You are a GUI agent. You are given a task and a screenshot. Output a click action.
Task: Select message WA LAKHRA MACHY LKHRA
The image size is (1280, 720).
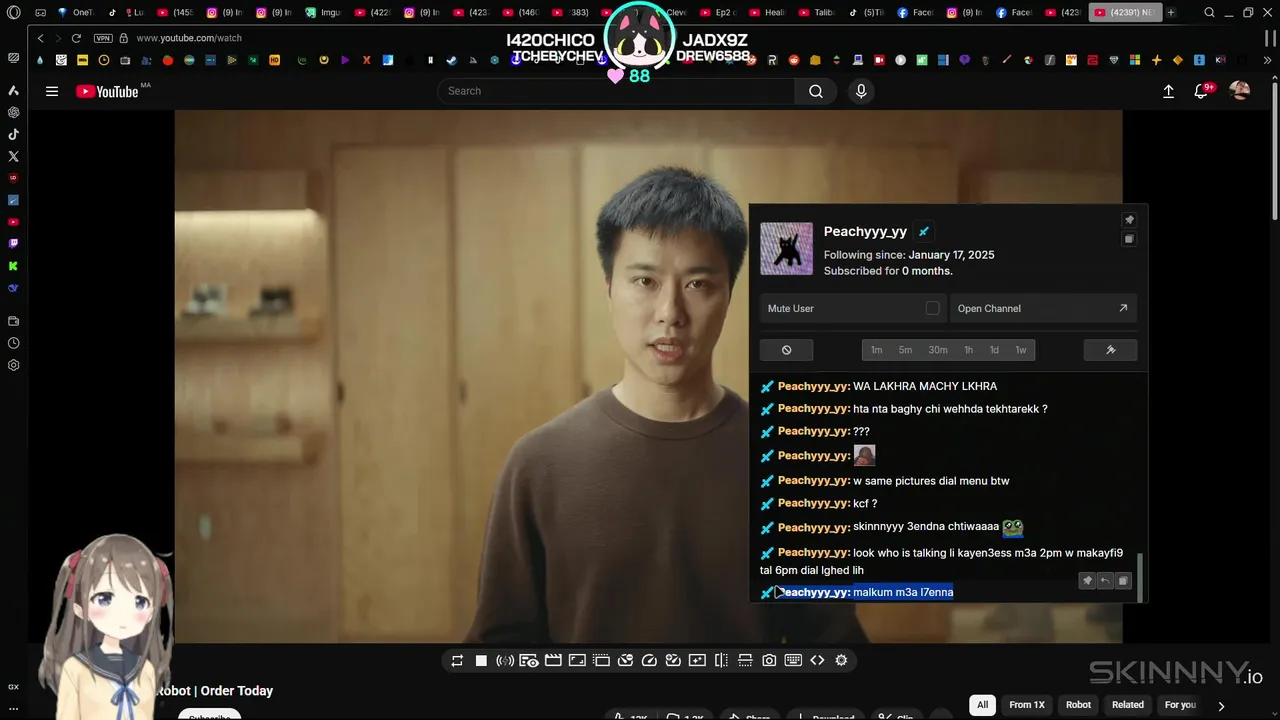click(x=925, y=386)
